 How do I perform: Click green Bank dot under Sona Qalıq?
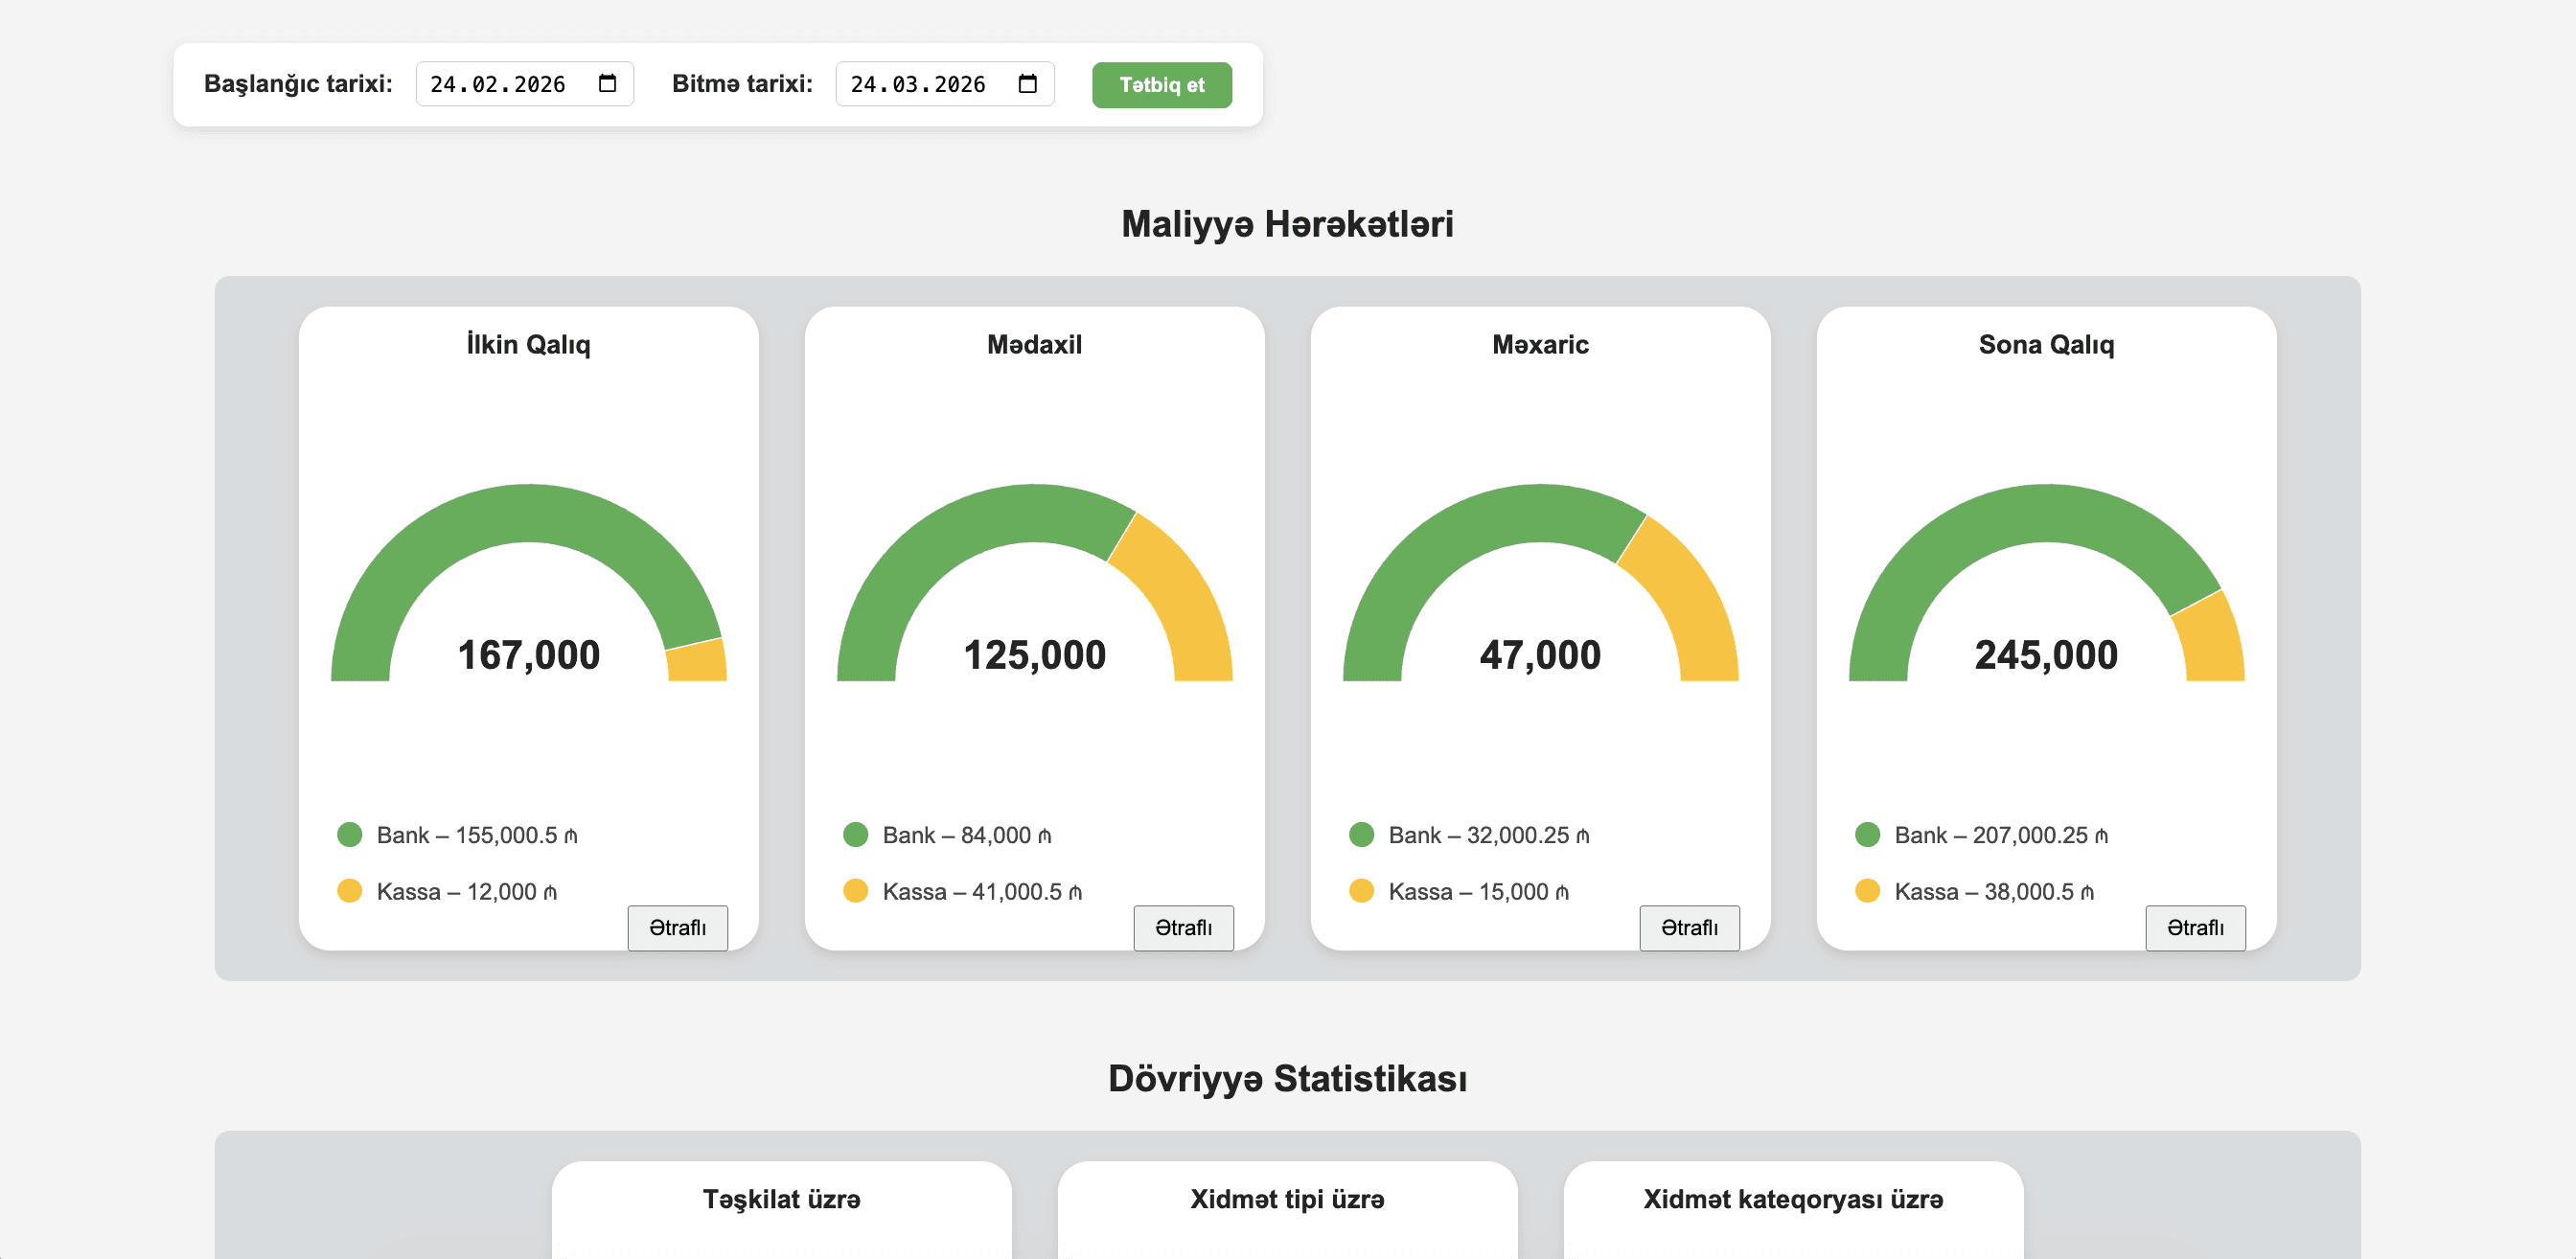click(1867, 834)
